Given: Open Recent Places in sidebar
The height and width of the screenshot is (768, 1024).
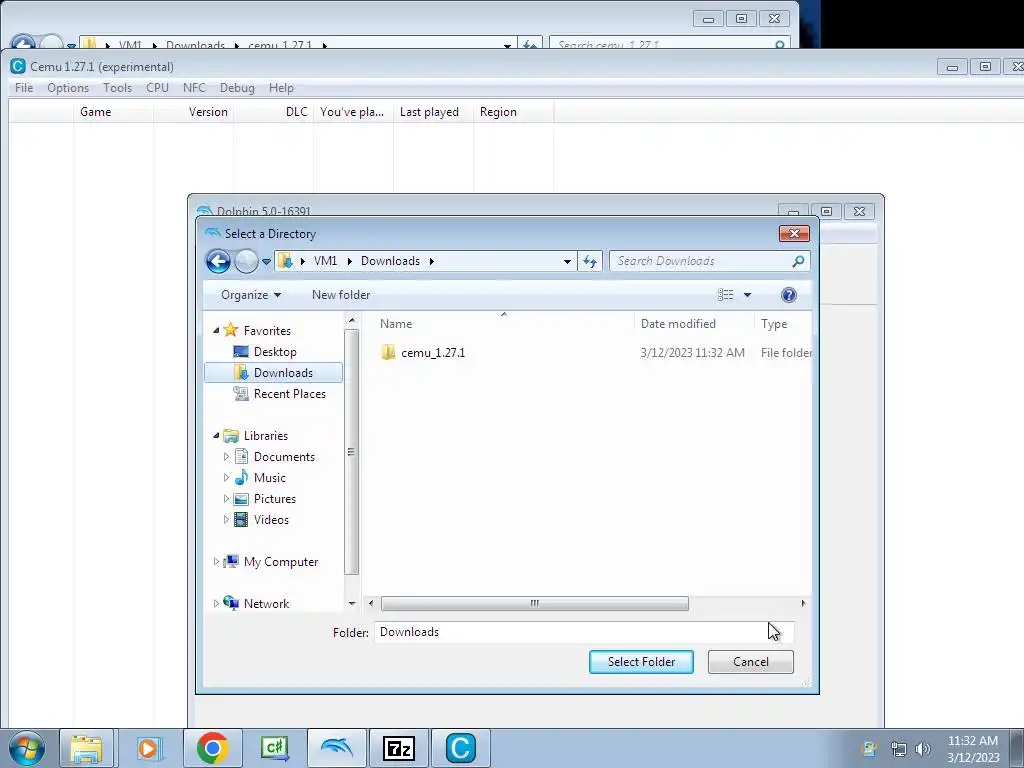Looking at the screenshot, I should [x=289, y=394].
